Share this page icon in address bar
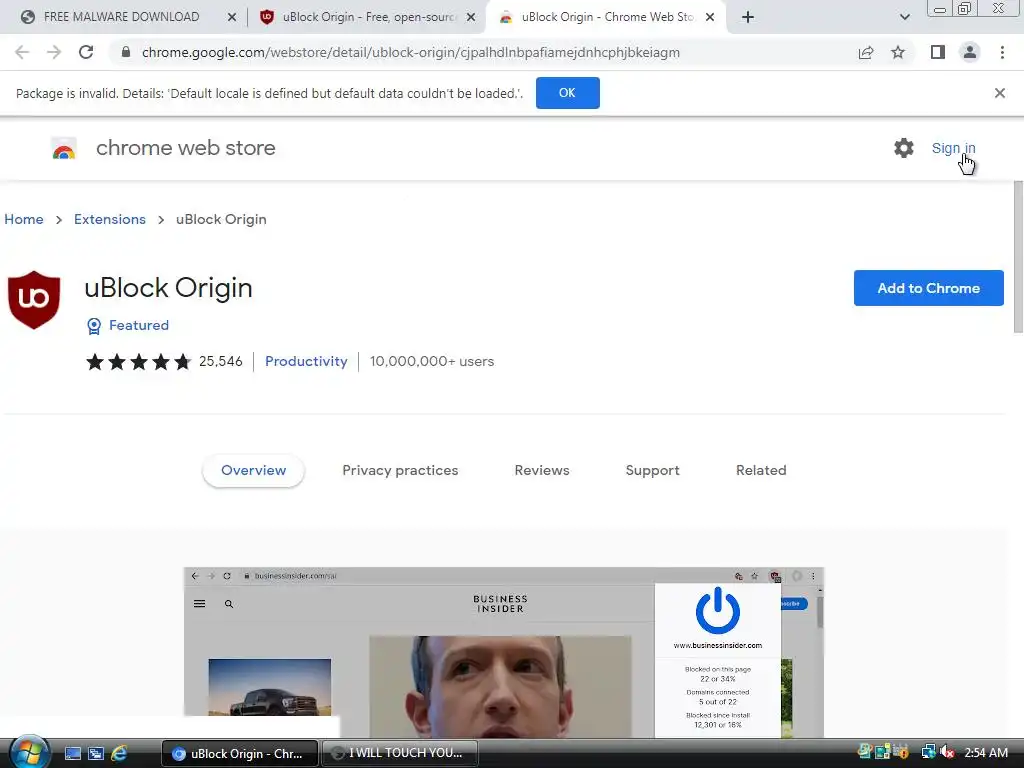Image resolution: width=1024 pixels, height=768 pixels. (x=866, y=52)
